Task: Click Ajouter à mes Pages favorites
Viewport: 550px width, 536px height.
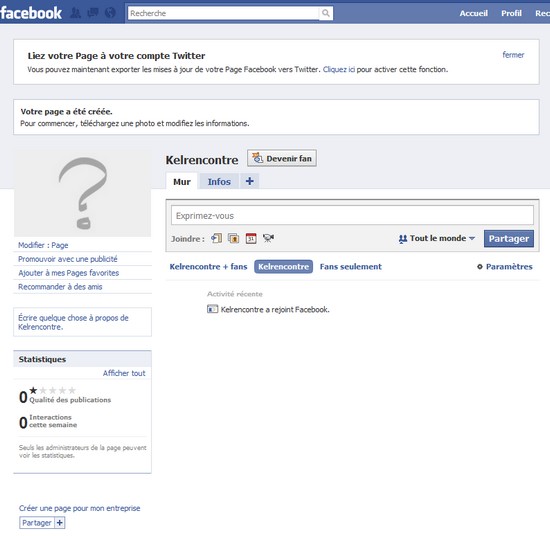Action: pos(68,273)
